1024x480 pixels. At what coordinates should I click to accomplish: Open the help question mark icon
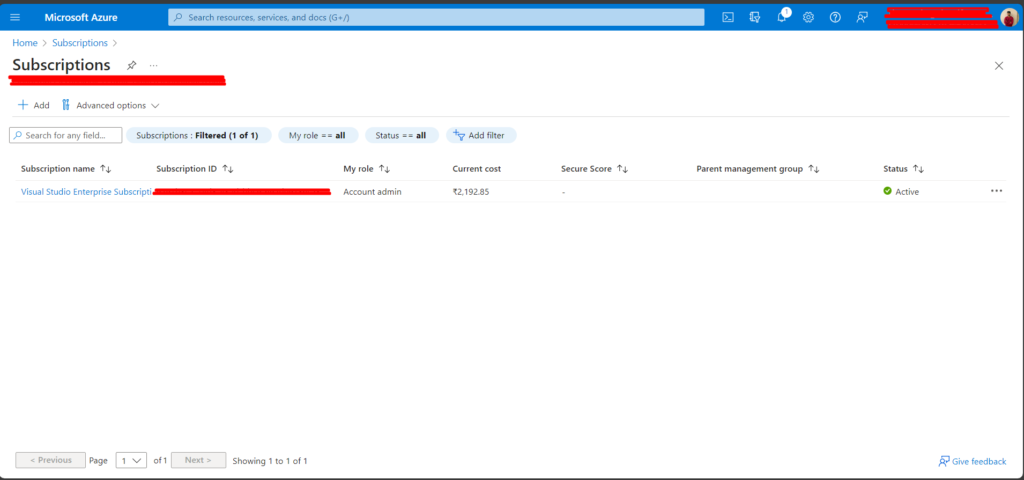(835, 18)
